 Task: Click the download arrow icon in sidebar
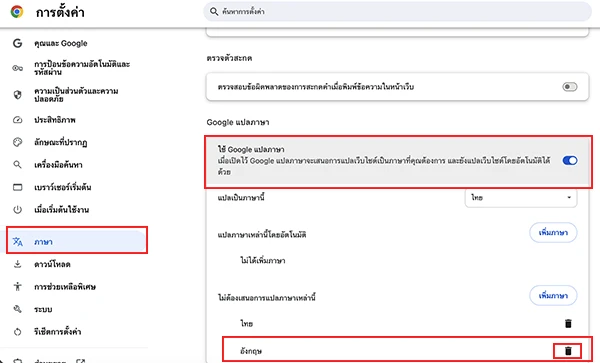(17, 264)
